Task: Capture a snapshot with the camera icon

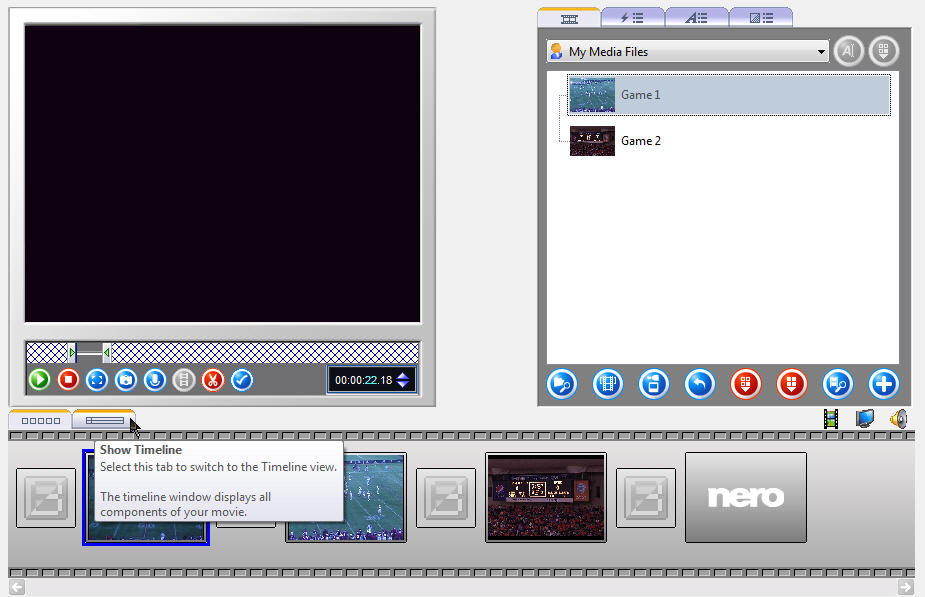Action: pyautogui.click(x=126, y=380)
